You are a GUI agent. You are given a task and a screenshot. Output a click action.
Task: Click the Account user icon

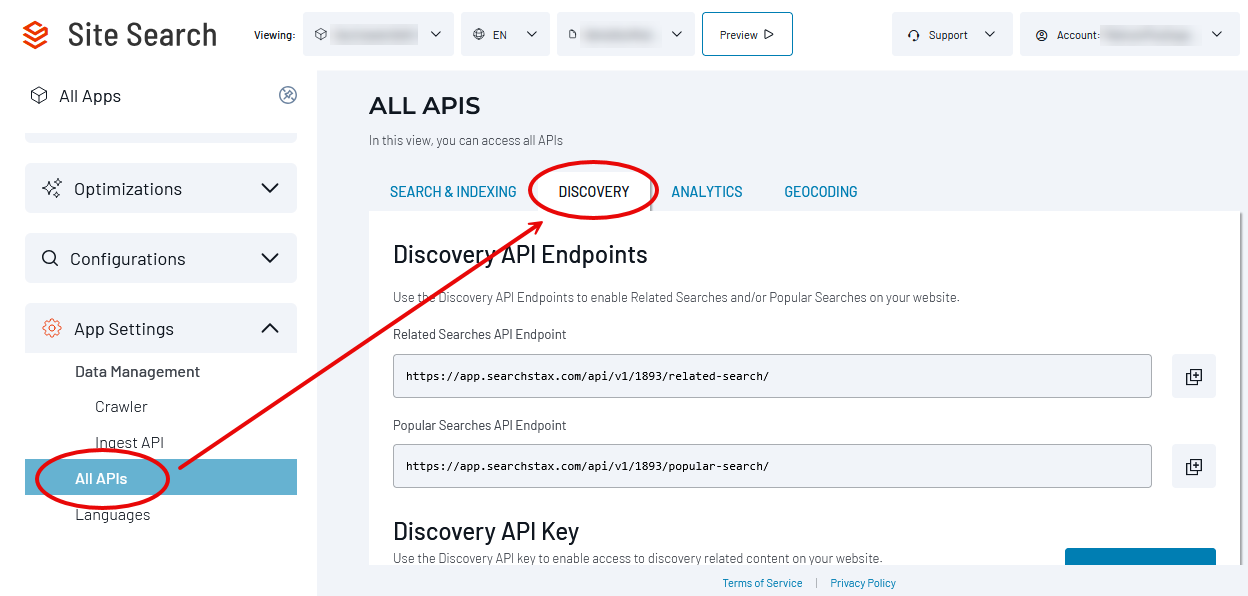[1042, 35]
